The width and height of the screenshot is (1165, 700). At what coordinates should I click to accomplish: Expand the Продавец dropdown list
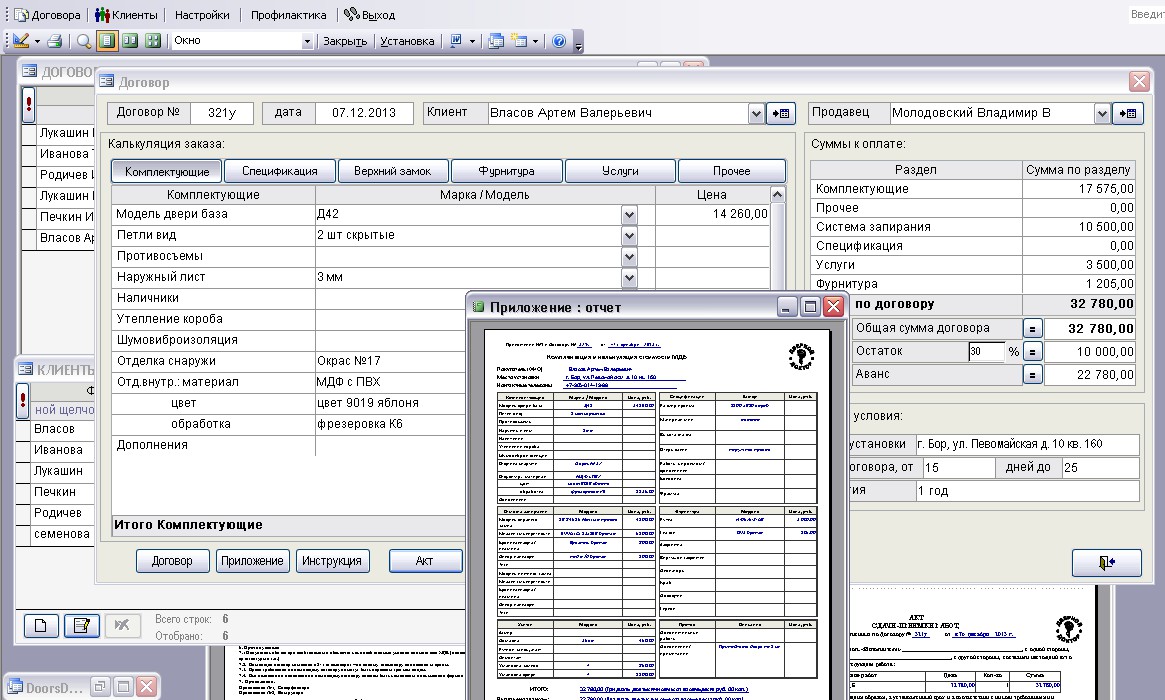(x=1102, y=114)
